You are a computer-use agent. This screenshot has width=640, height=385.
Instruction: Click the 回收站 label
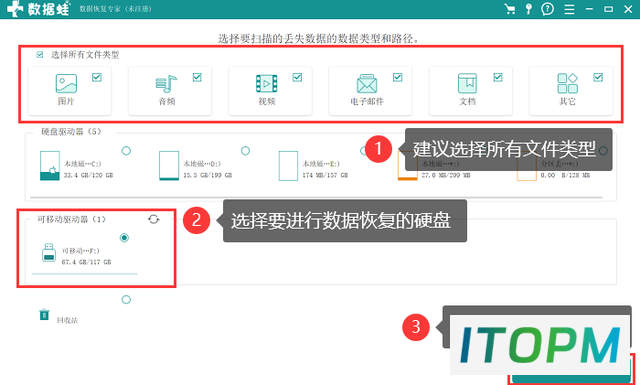point(67,320)
